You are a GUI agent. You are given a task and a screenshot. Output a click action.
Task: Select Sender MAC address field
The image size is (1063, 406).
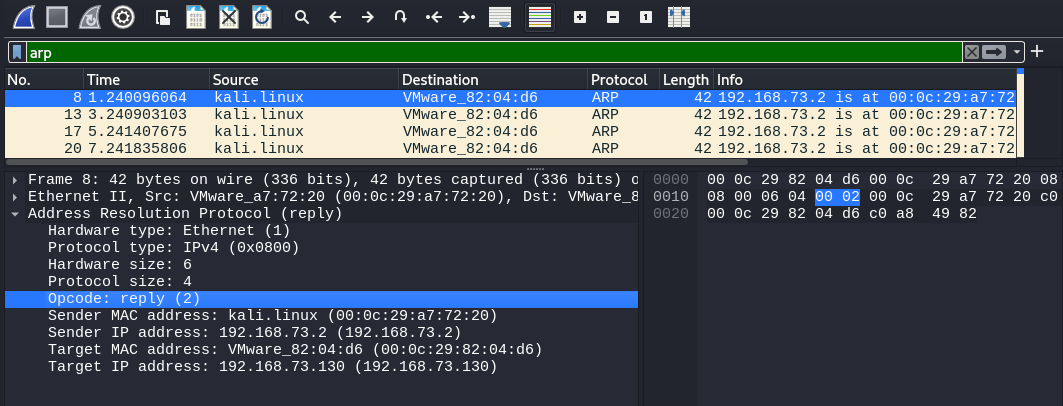tap(321, 316)
